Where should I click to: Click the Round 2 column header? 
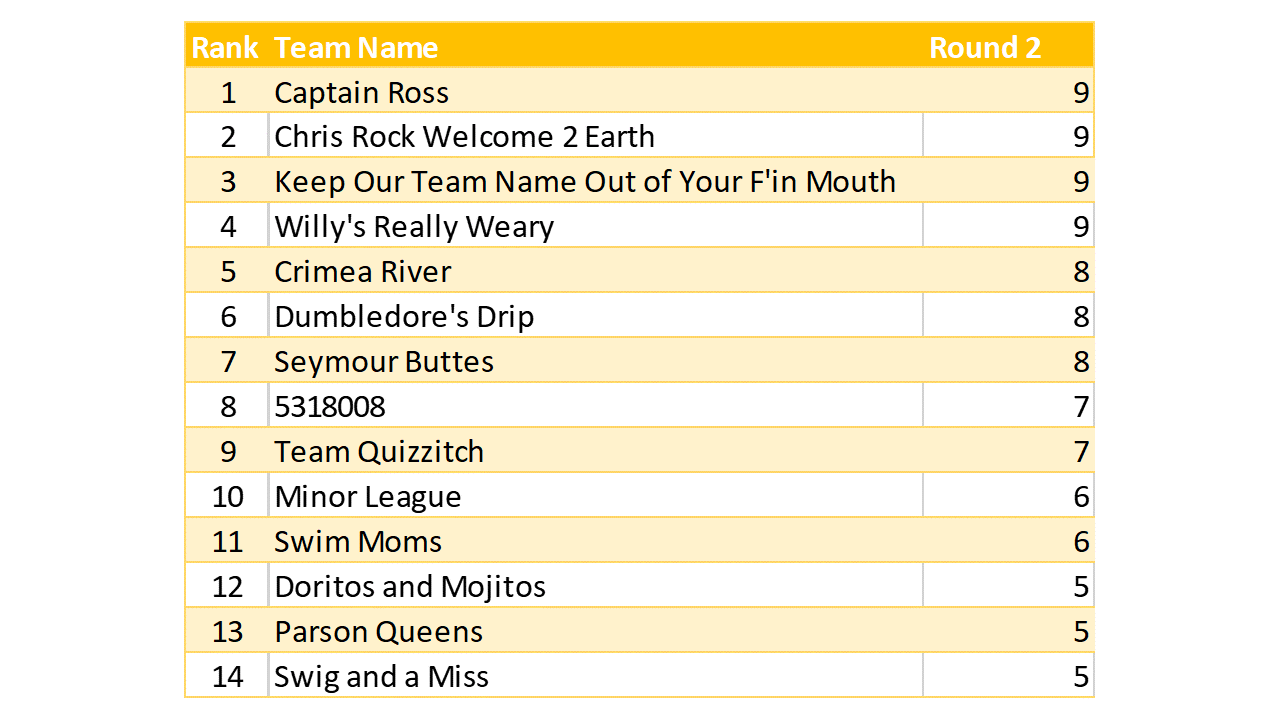point(985,47)
